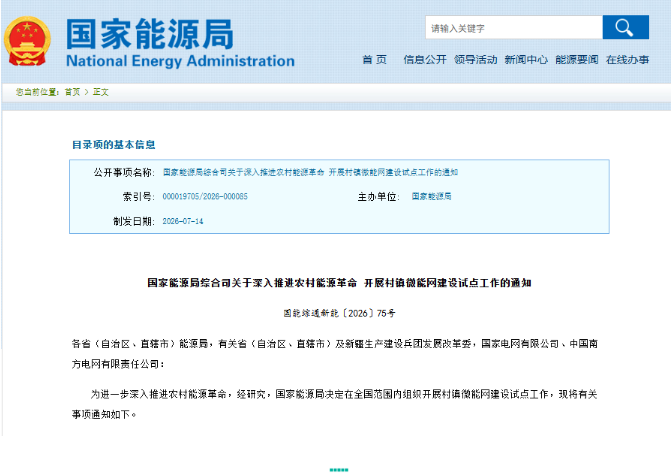
Task: Go to 领导活动 in the navigation
Action: (475, 59)
